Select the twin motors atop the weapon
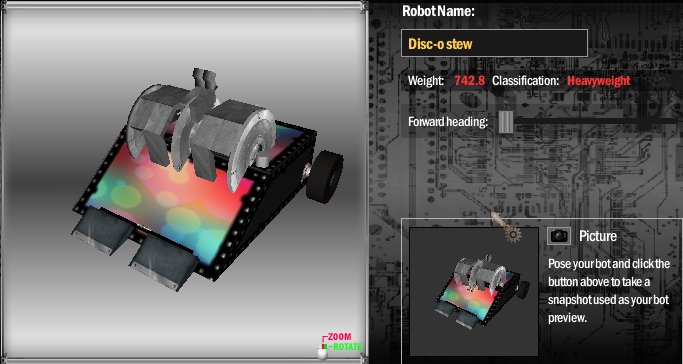Image resolution: width=683 pixels, height=364 pixels. coord(205,78)
